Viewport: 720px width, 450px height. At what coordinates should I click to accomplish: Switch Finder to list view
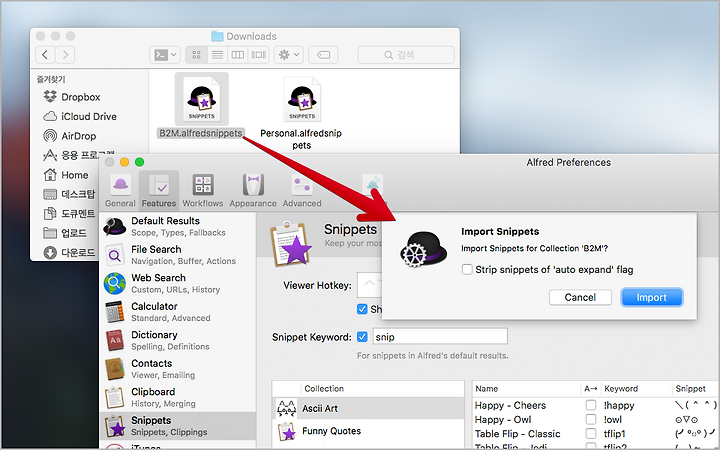click(217, 55)
